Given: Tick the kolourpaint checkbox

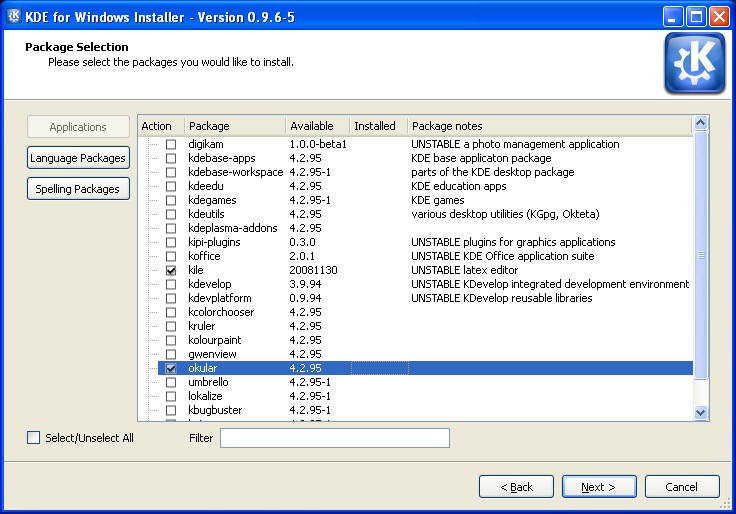Looking at the screenshot, I should pos(171,340).
